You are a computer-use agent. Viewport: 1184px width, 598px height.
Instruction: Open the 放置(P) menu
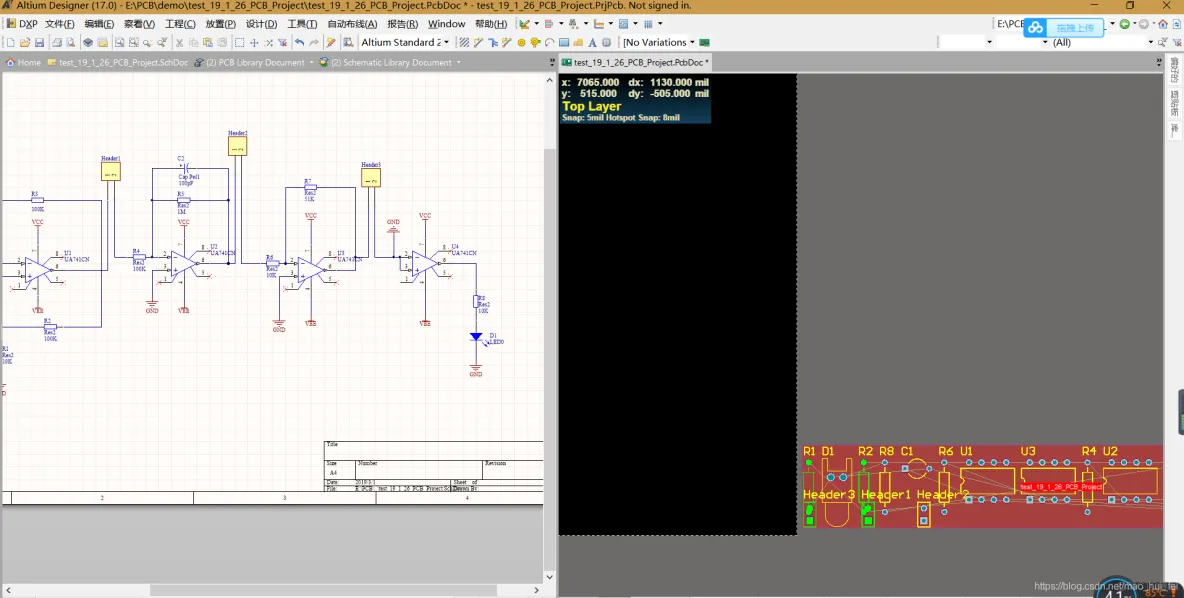[x=220, y=23]
